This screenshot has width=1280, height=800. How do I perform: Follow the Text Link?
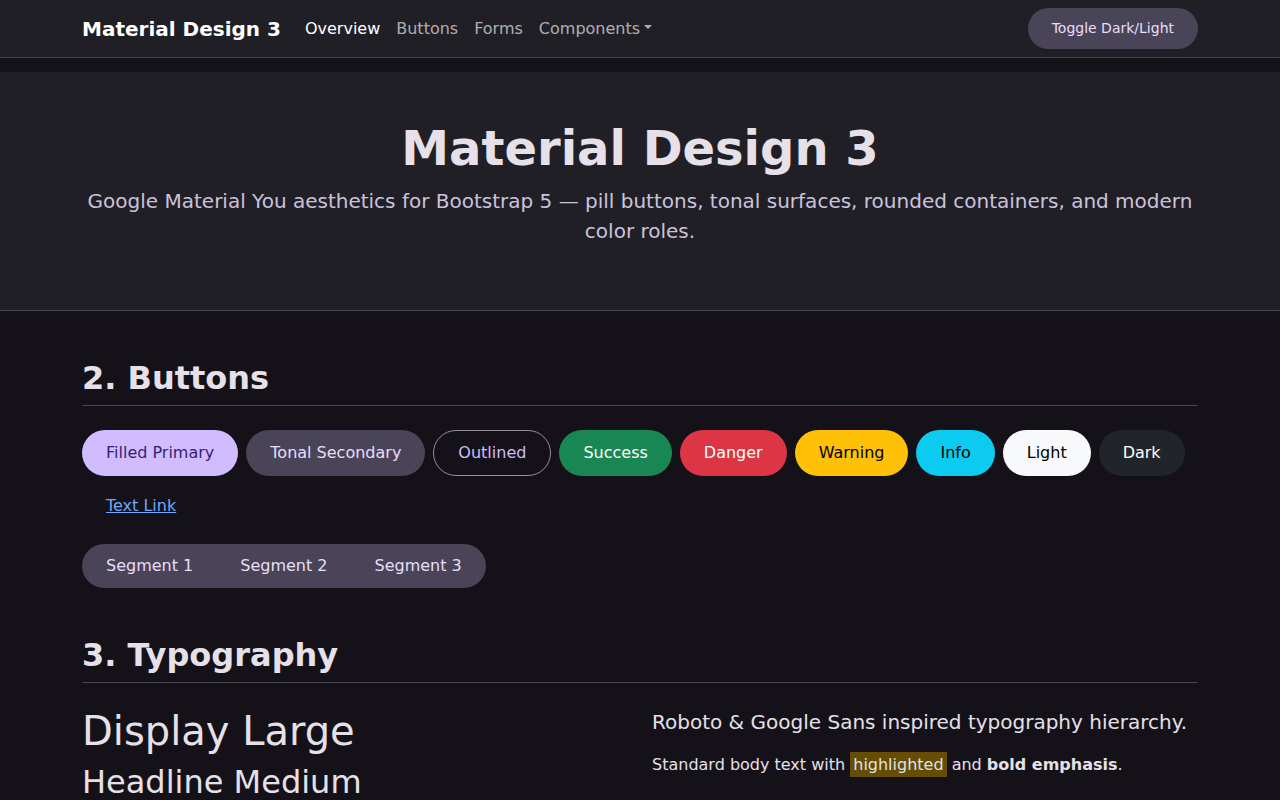(x=141, y=506)
